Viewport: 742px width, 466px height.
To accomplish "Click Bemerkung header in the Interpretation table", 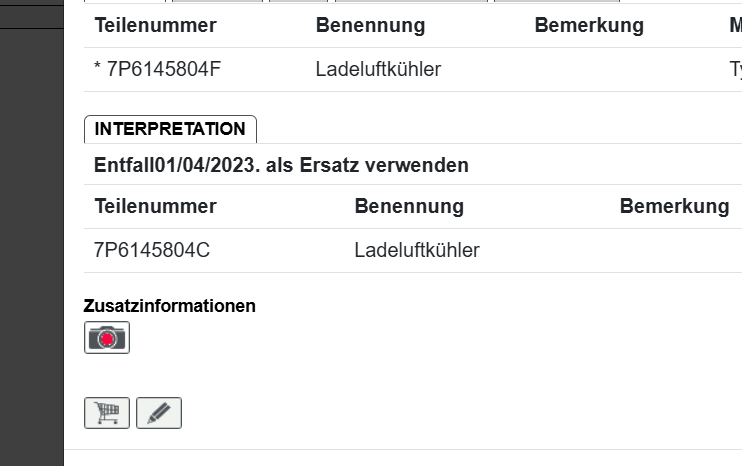I will pos(674,206).
